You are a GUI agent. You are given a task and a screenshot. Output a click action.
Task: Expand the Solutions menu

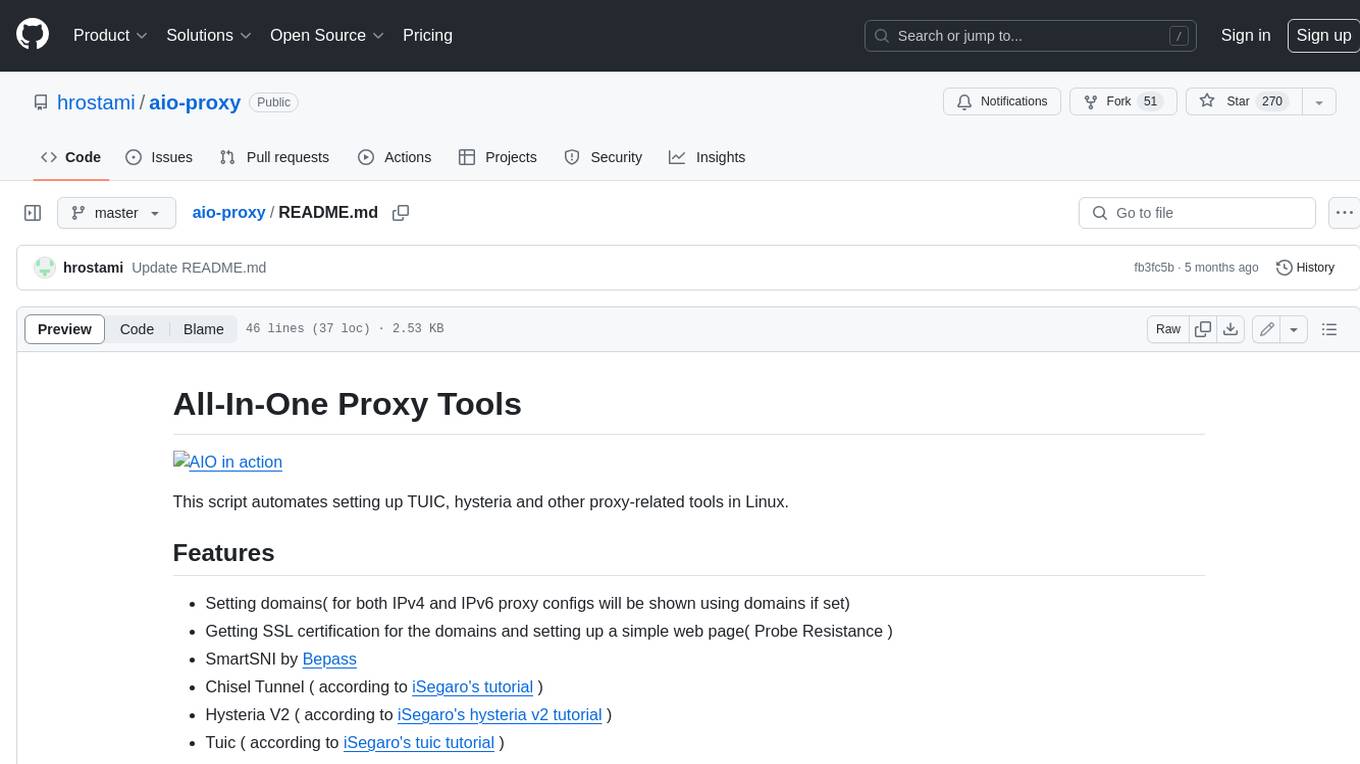point(209,35)
